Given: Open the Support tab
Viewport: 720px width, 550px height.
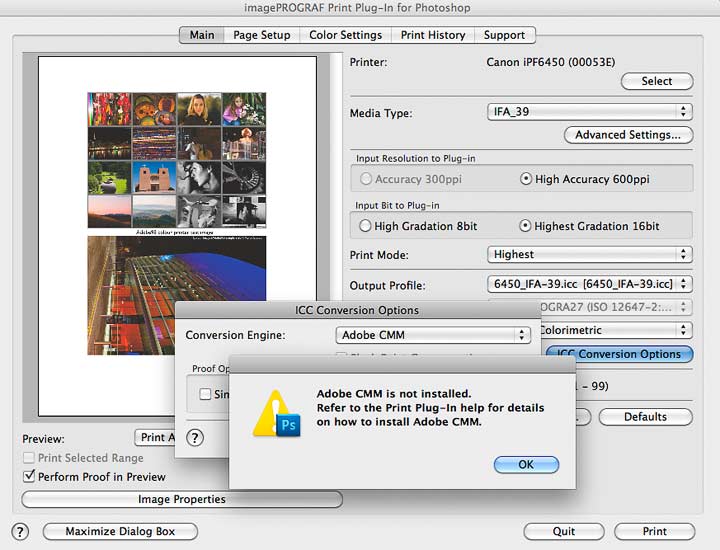Looking at the screenshot, I should pyautogui.click(x=504, y=35).
